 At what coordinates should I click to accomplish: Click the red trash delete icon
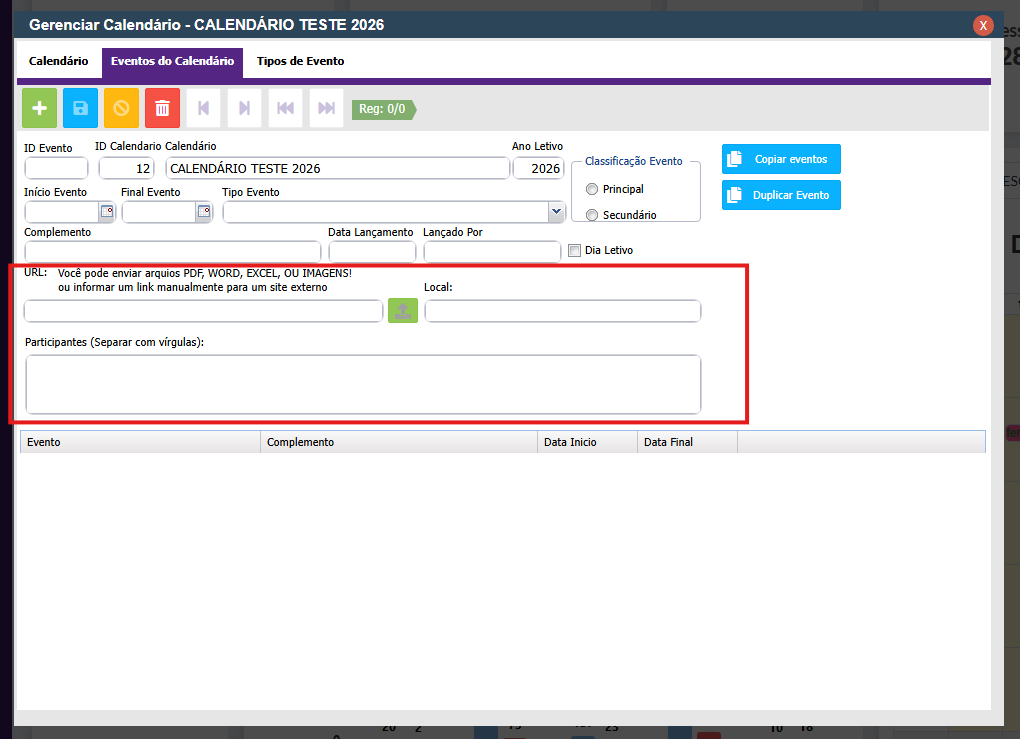pos(163,108)
